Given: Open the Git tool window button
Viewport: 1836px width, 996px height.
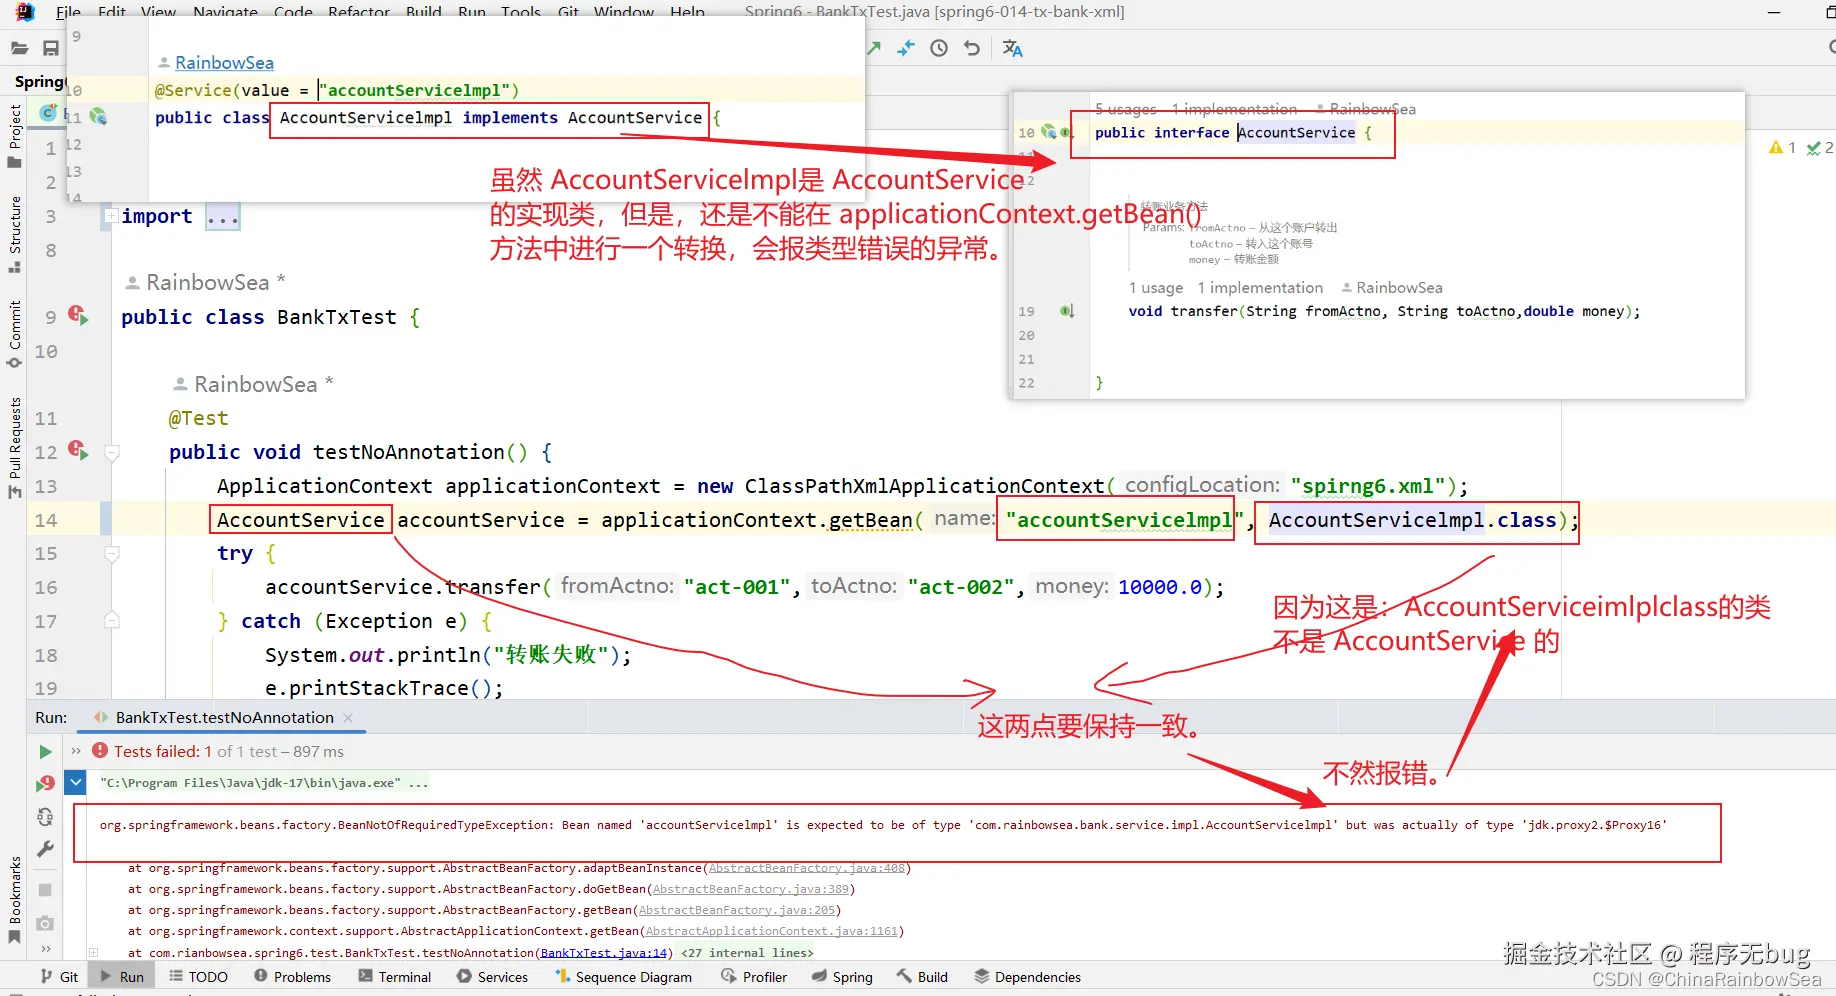Looking at the screenshot, I should [x=60, y=977].
